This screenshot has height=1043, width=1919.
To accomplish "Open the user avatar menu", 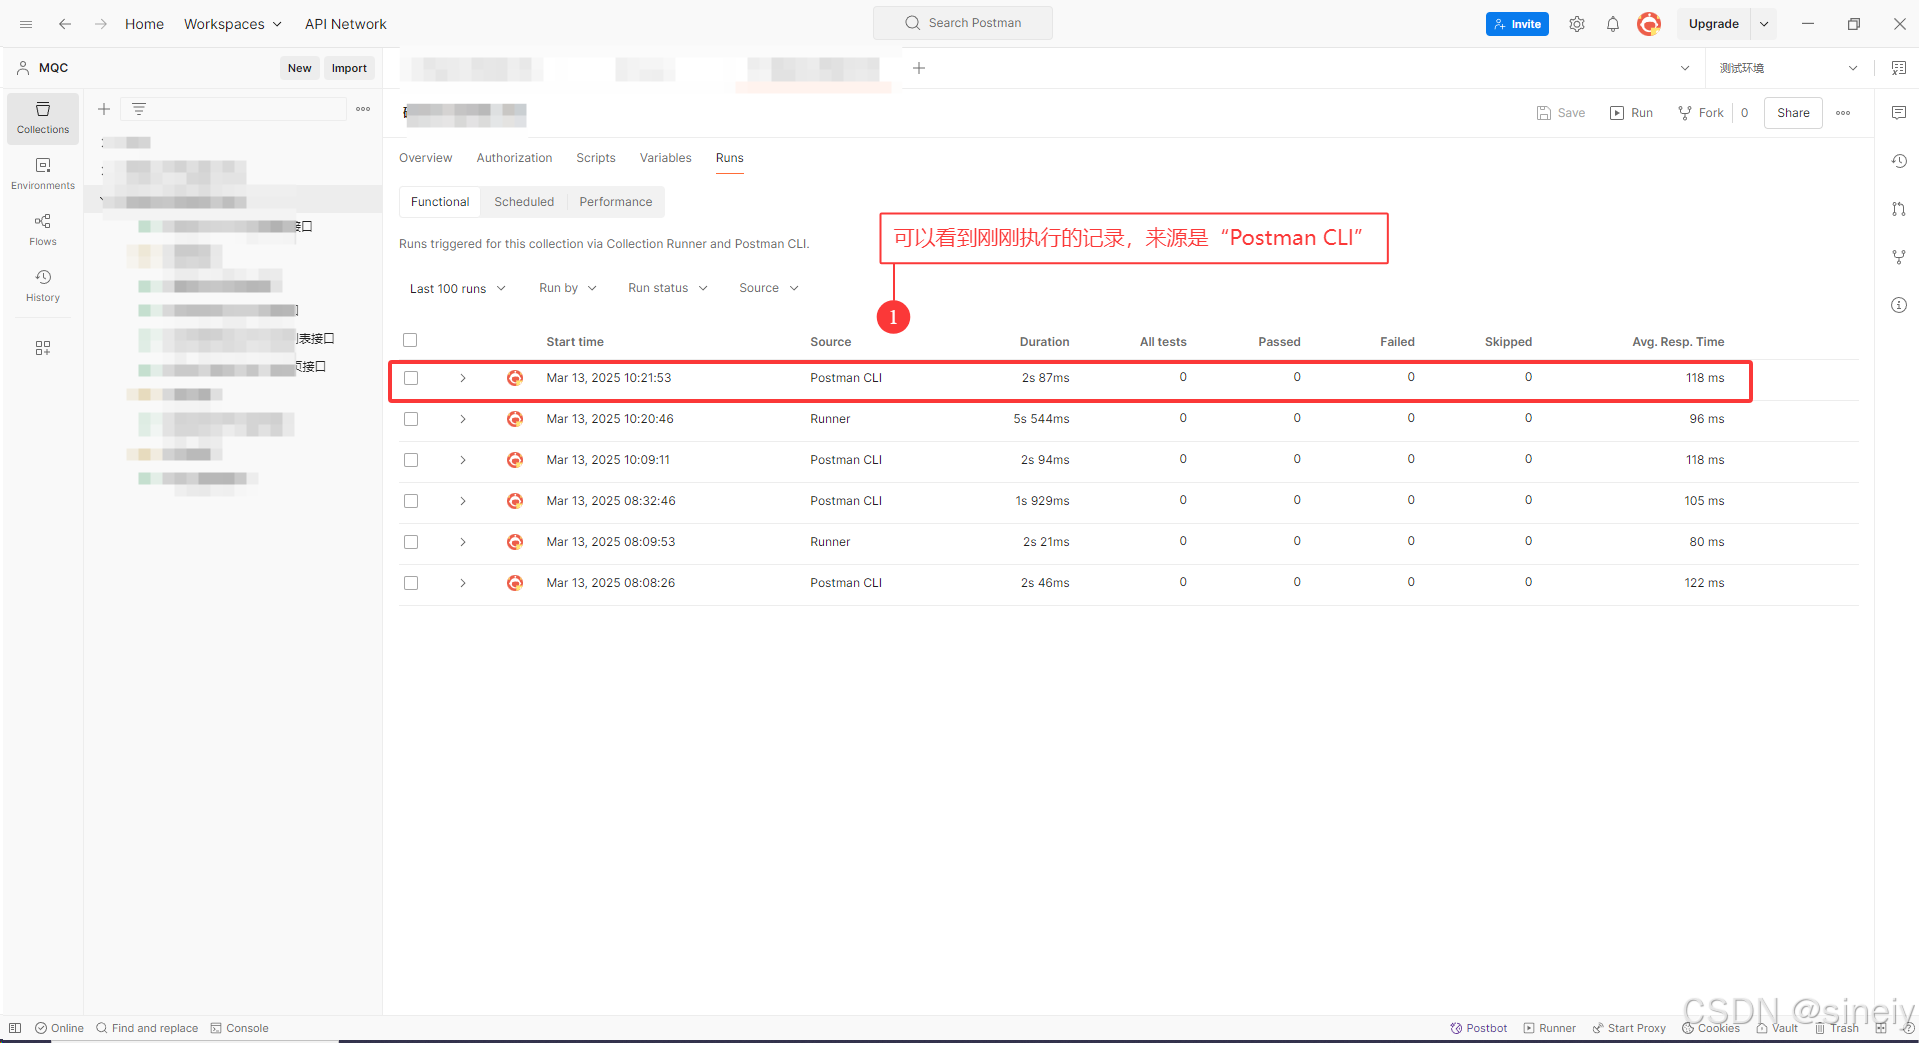I will [1649, 24].
